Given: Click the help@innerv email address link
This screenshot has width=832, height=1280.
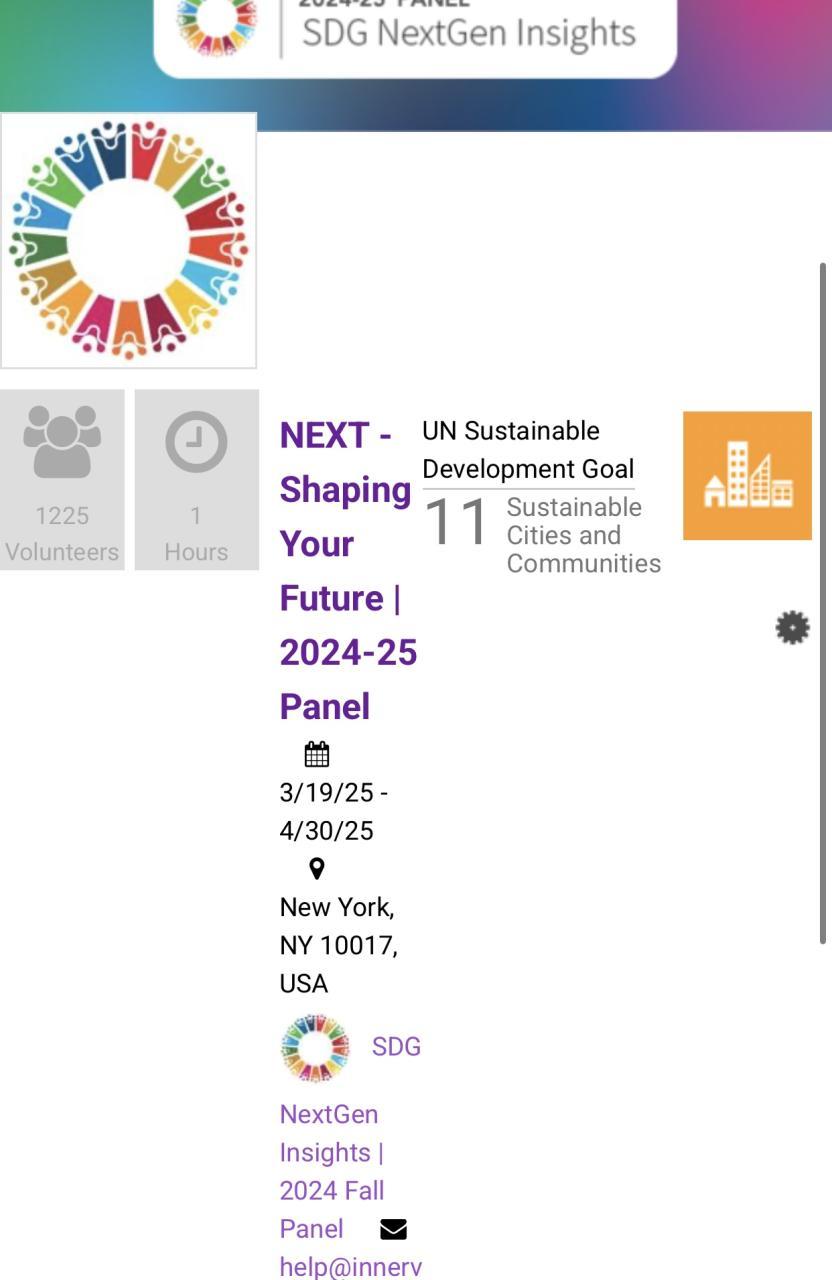Looking at the screenshot, I should coord(350,1266).
